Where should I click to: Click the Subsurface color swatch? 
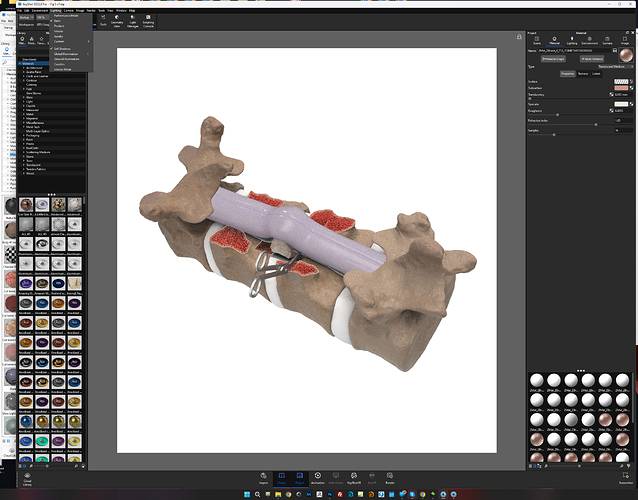(x=621, y=88)
